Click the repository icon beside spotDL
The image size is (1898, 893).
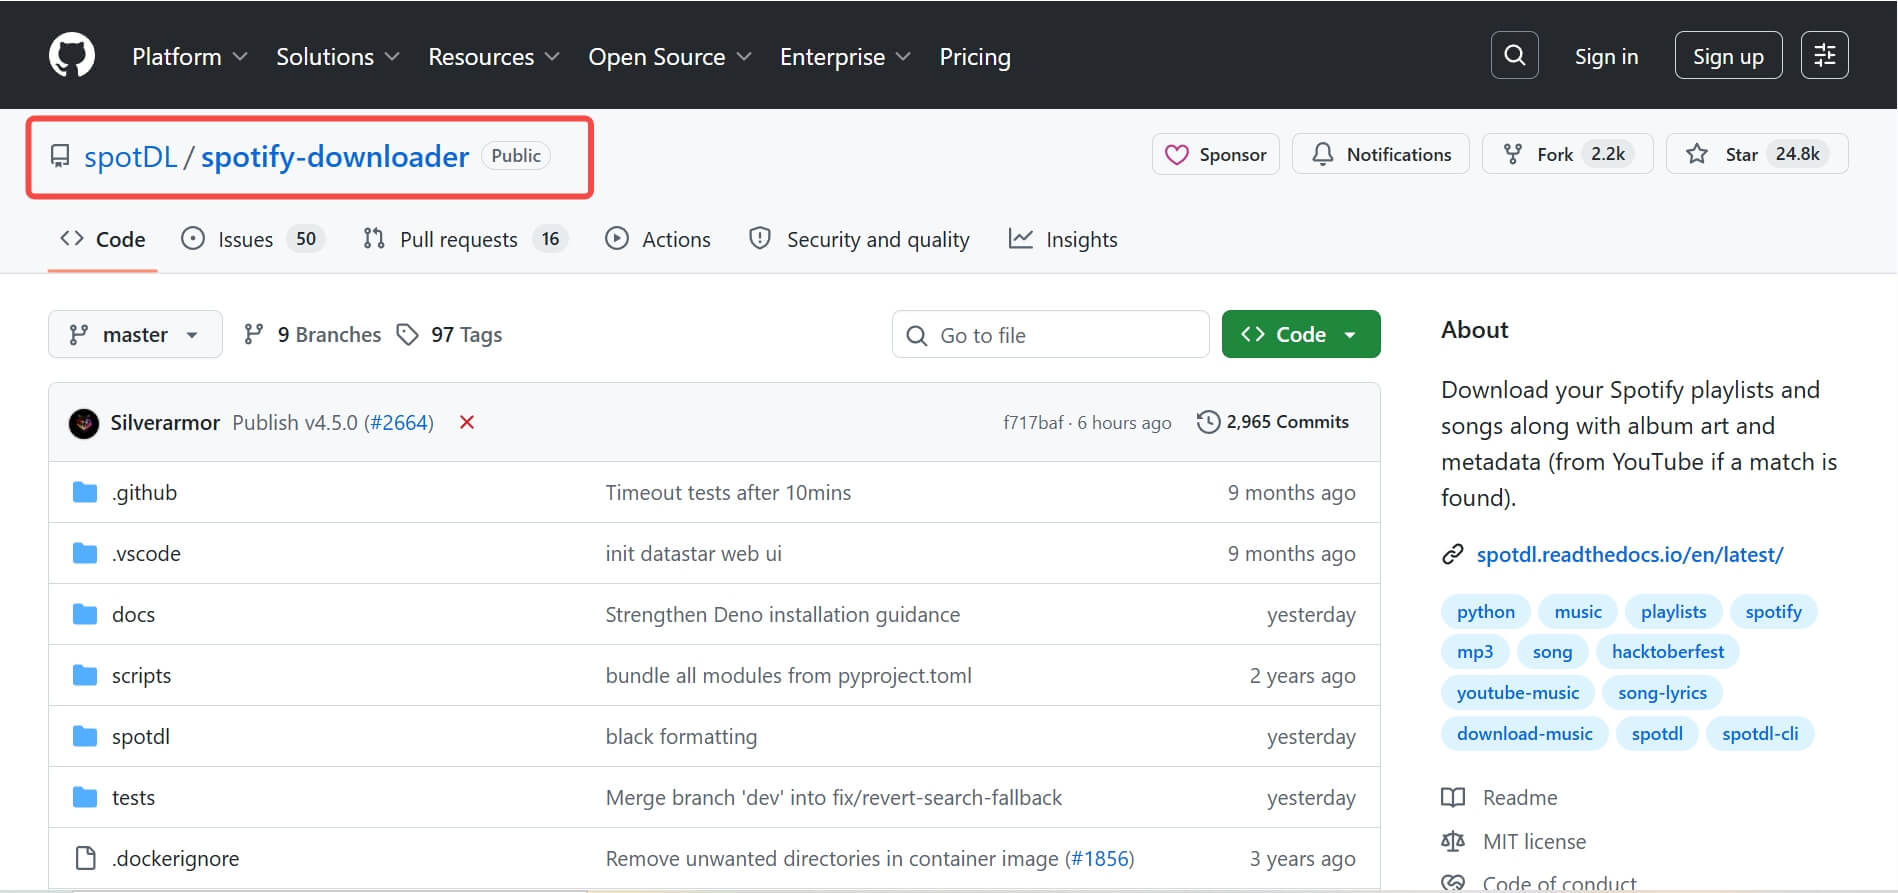click(60, 156)
